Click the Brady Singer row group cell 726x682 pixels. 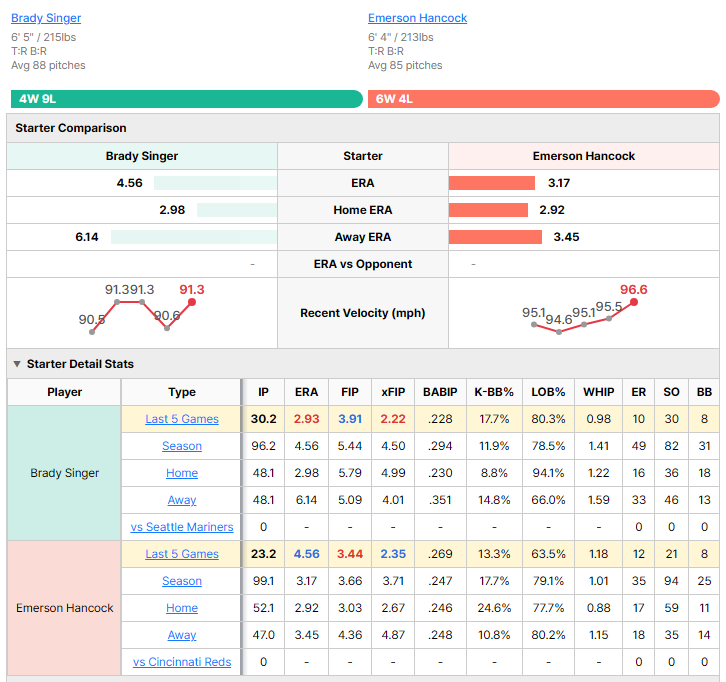coord(64,473)
